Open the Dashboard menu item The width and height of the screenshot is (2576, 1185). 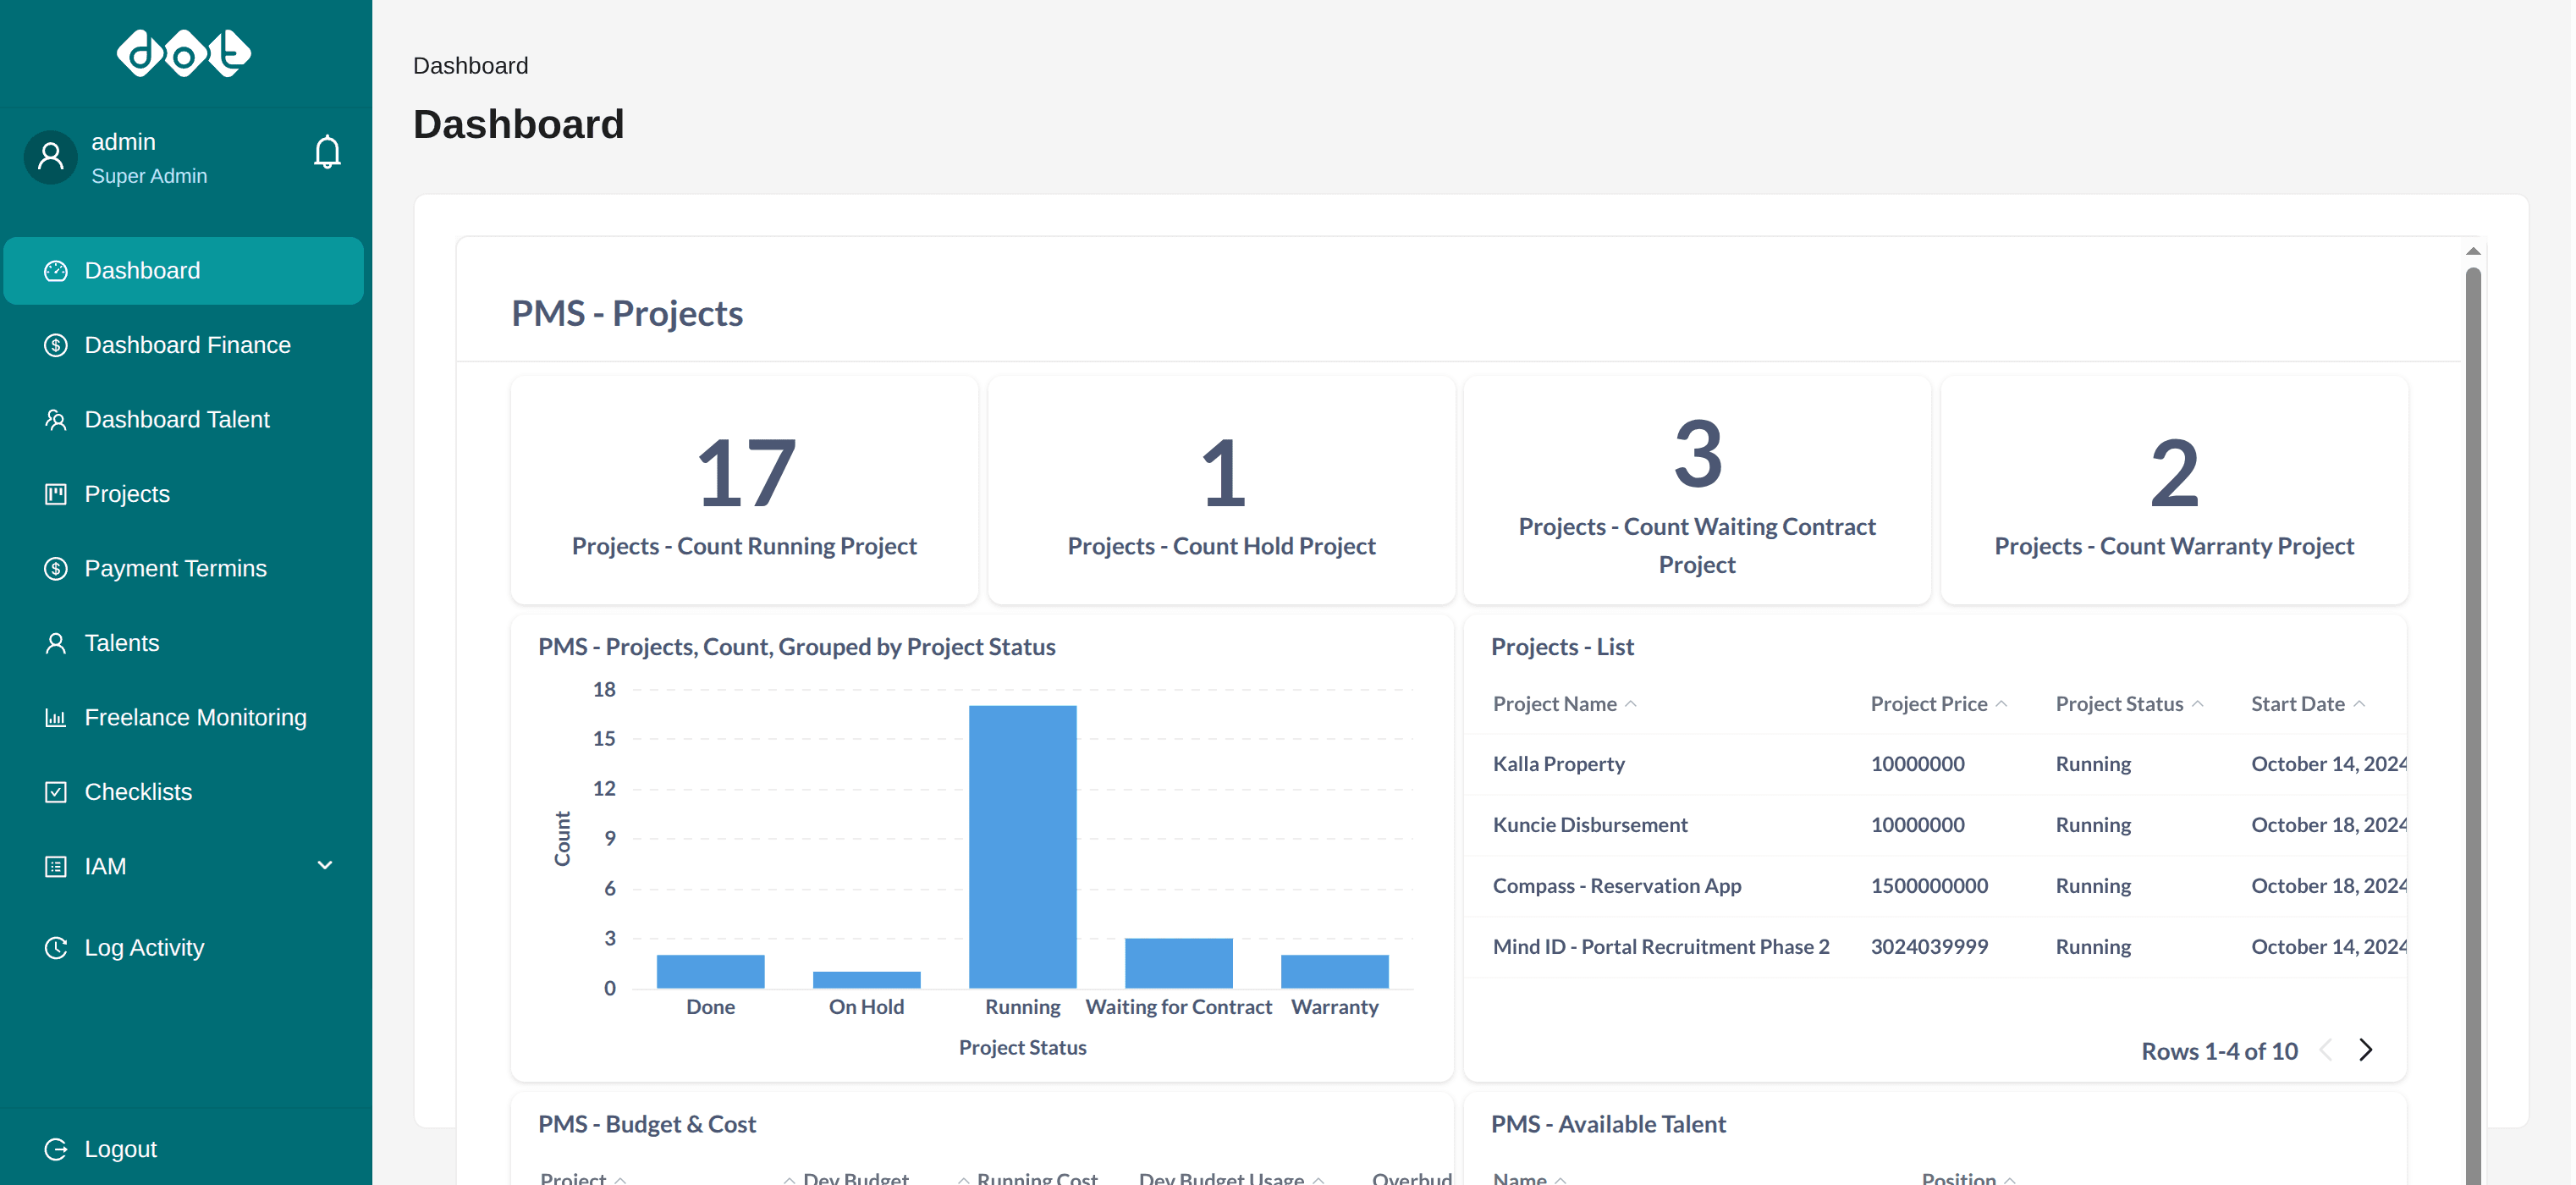point(184,271)
